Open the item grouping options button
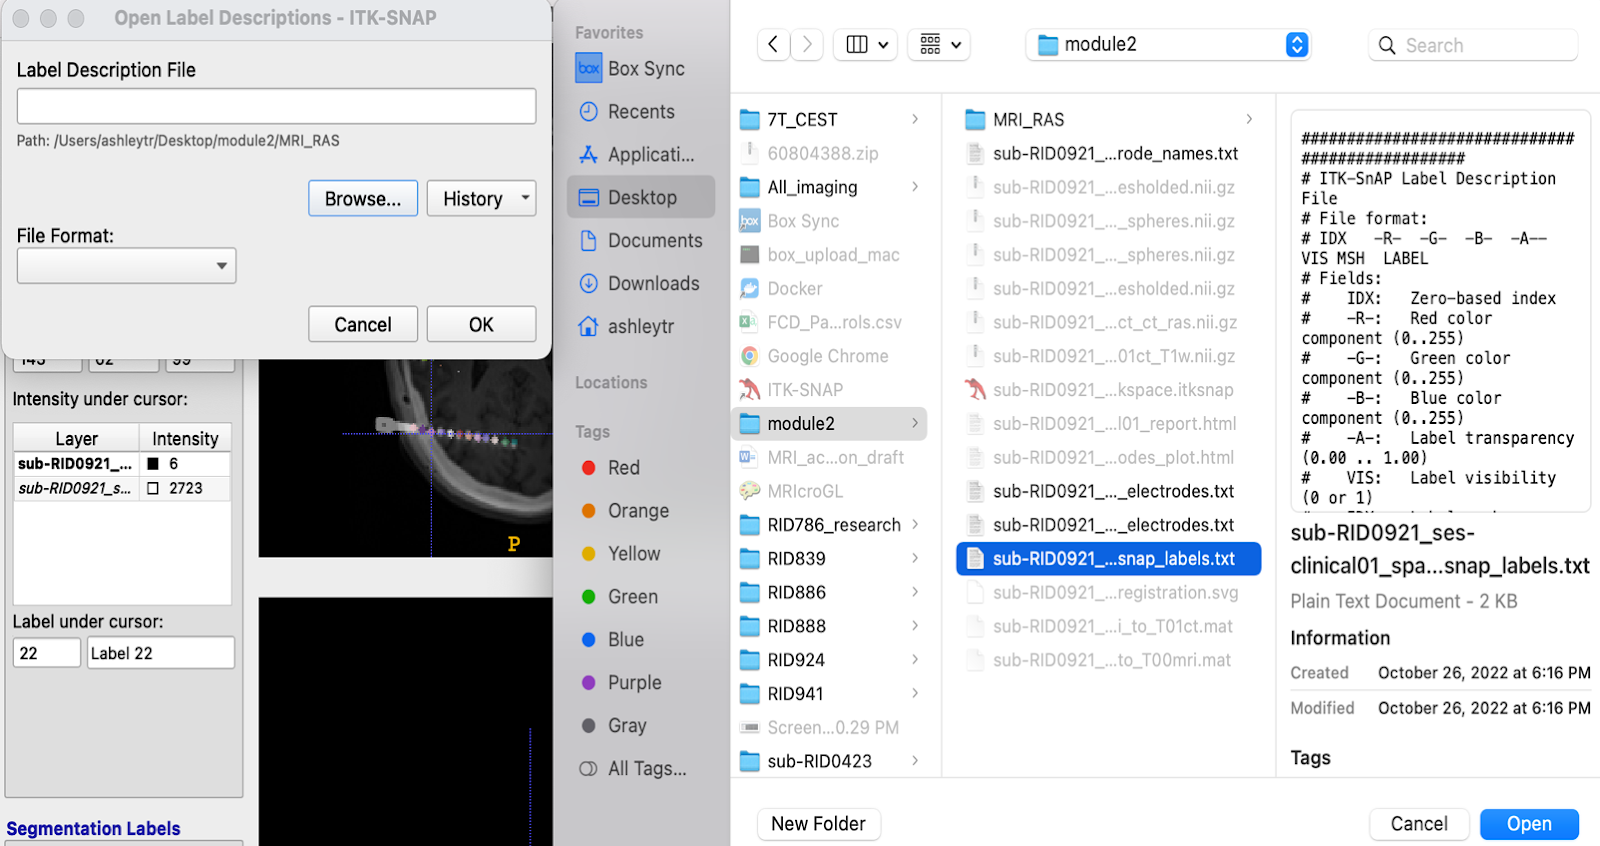1600x846 pixels. 940,44
